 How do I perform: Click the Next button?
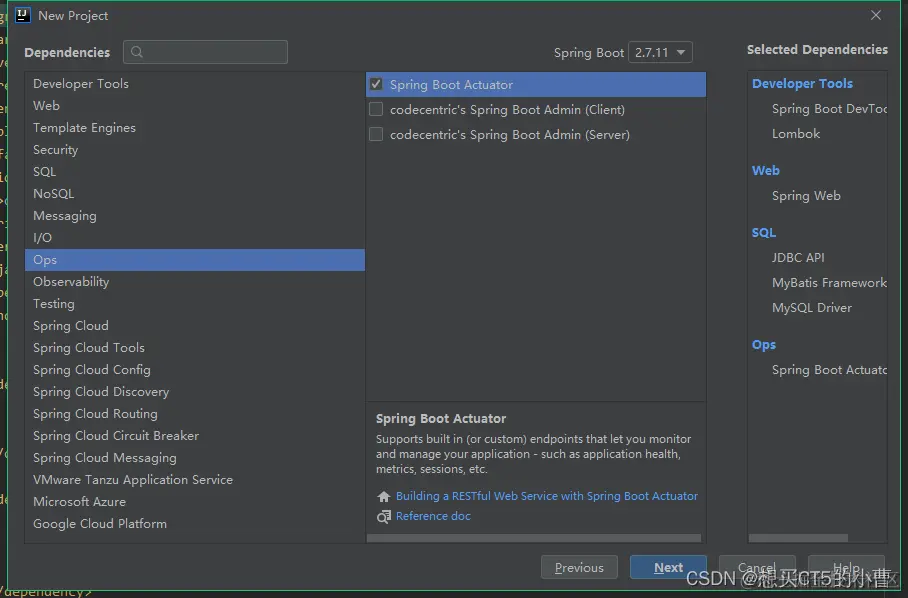coord(668,567)
